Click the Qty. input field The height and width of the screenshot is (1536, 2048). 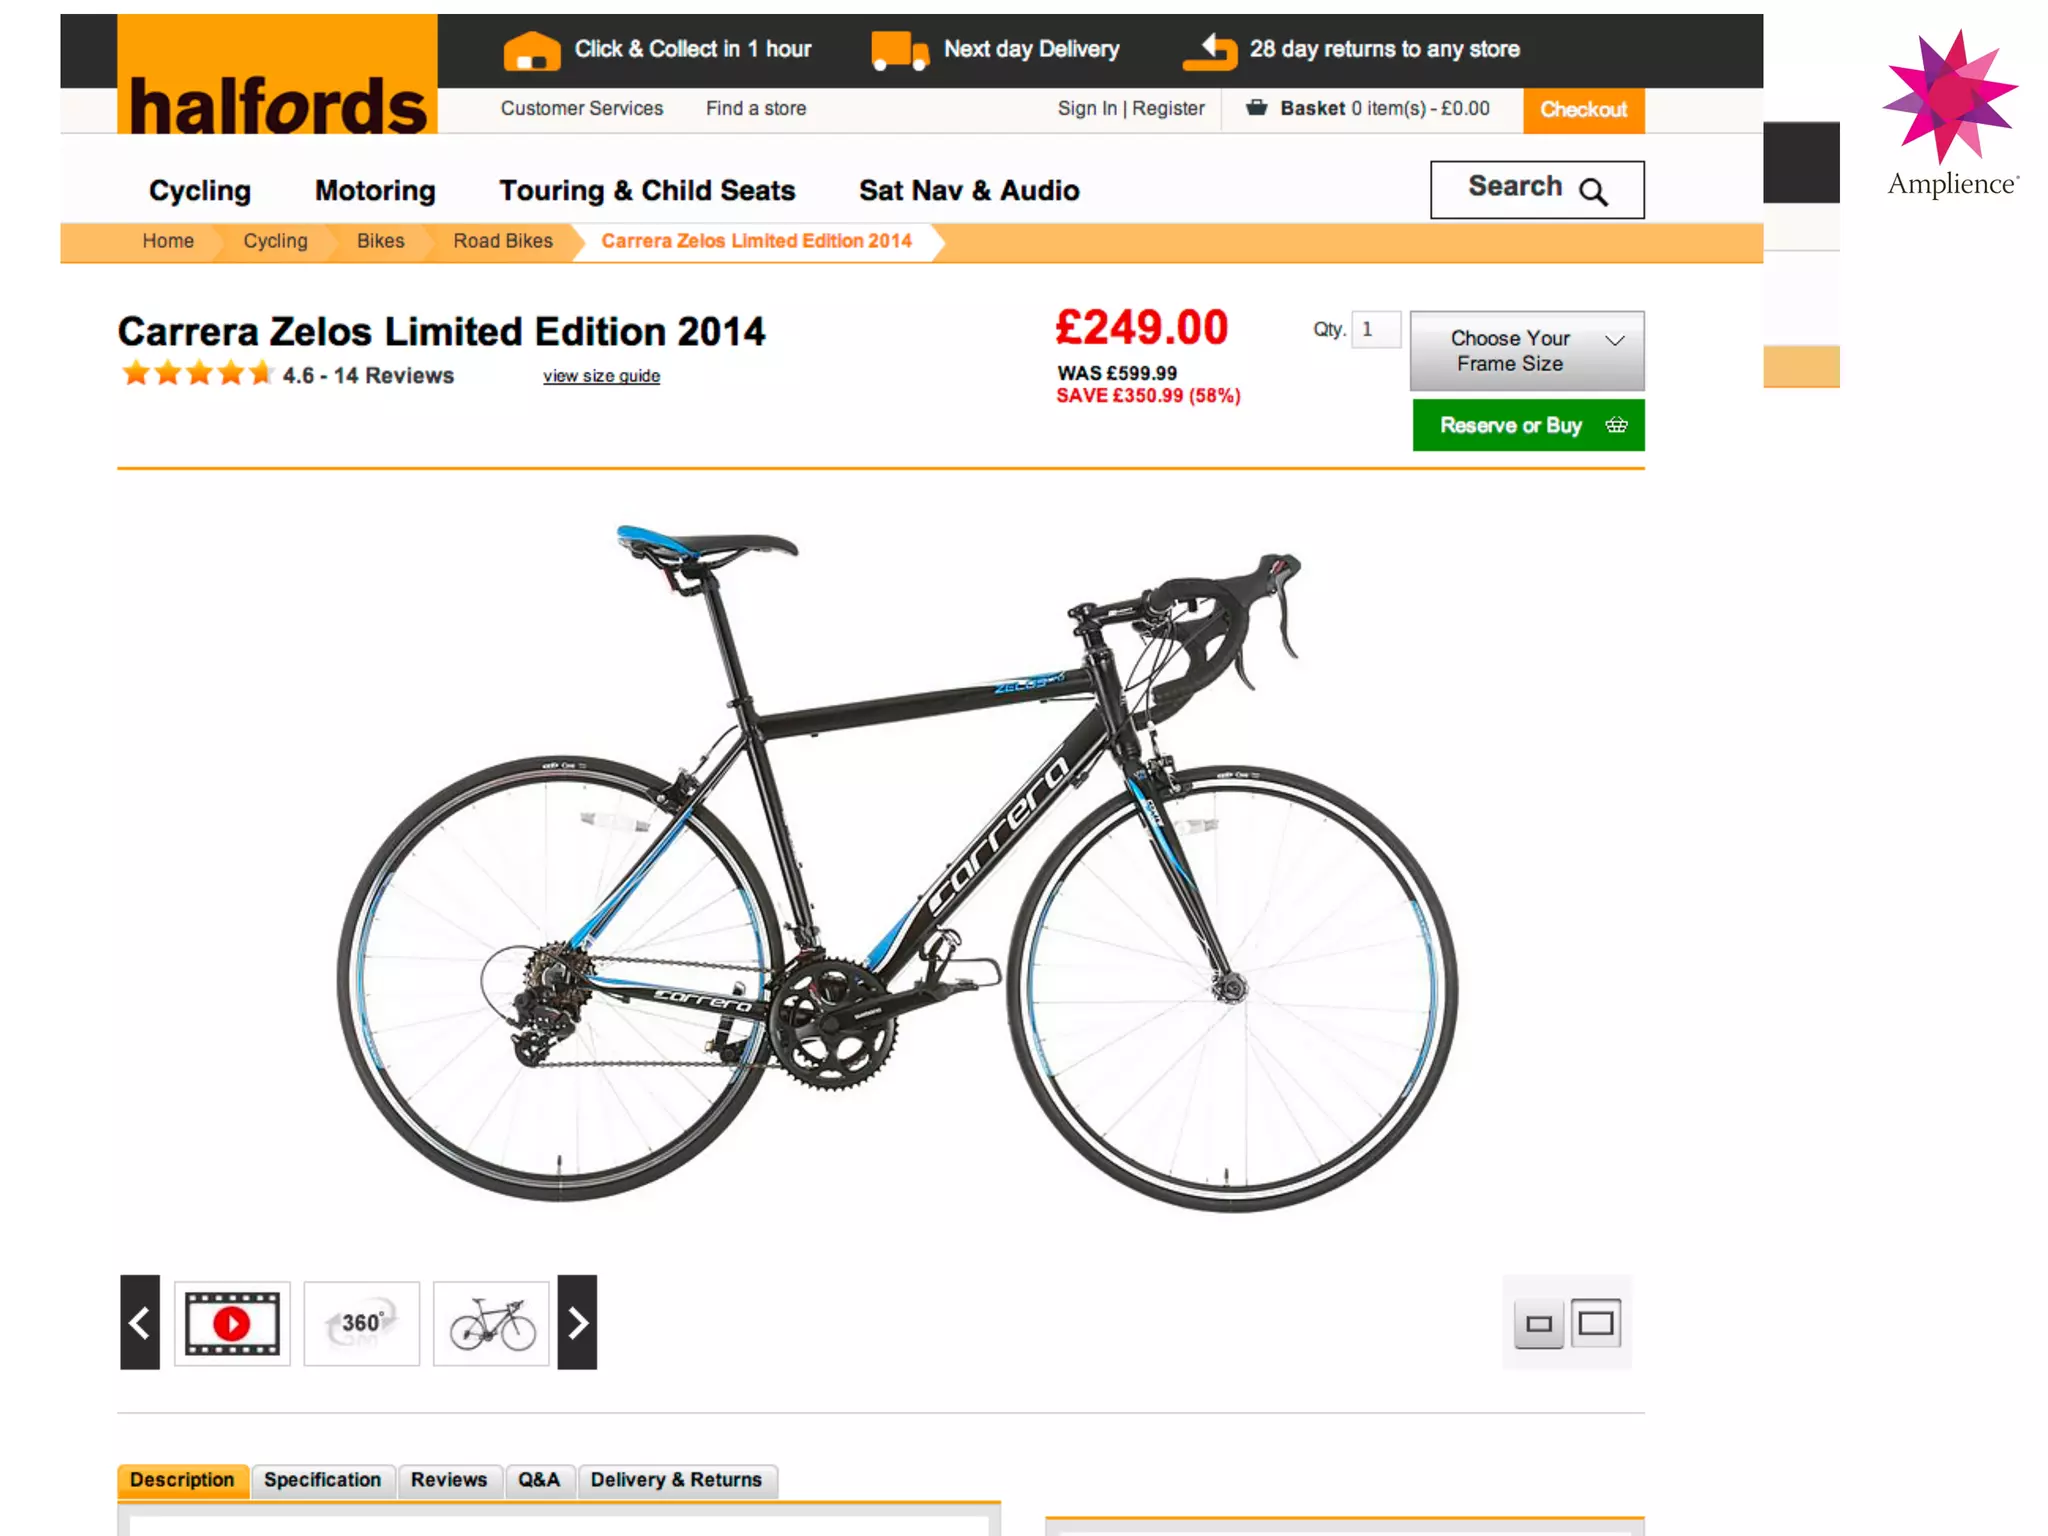pos(1376,330)
